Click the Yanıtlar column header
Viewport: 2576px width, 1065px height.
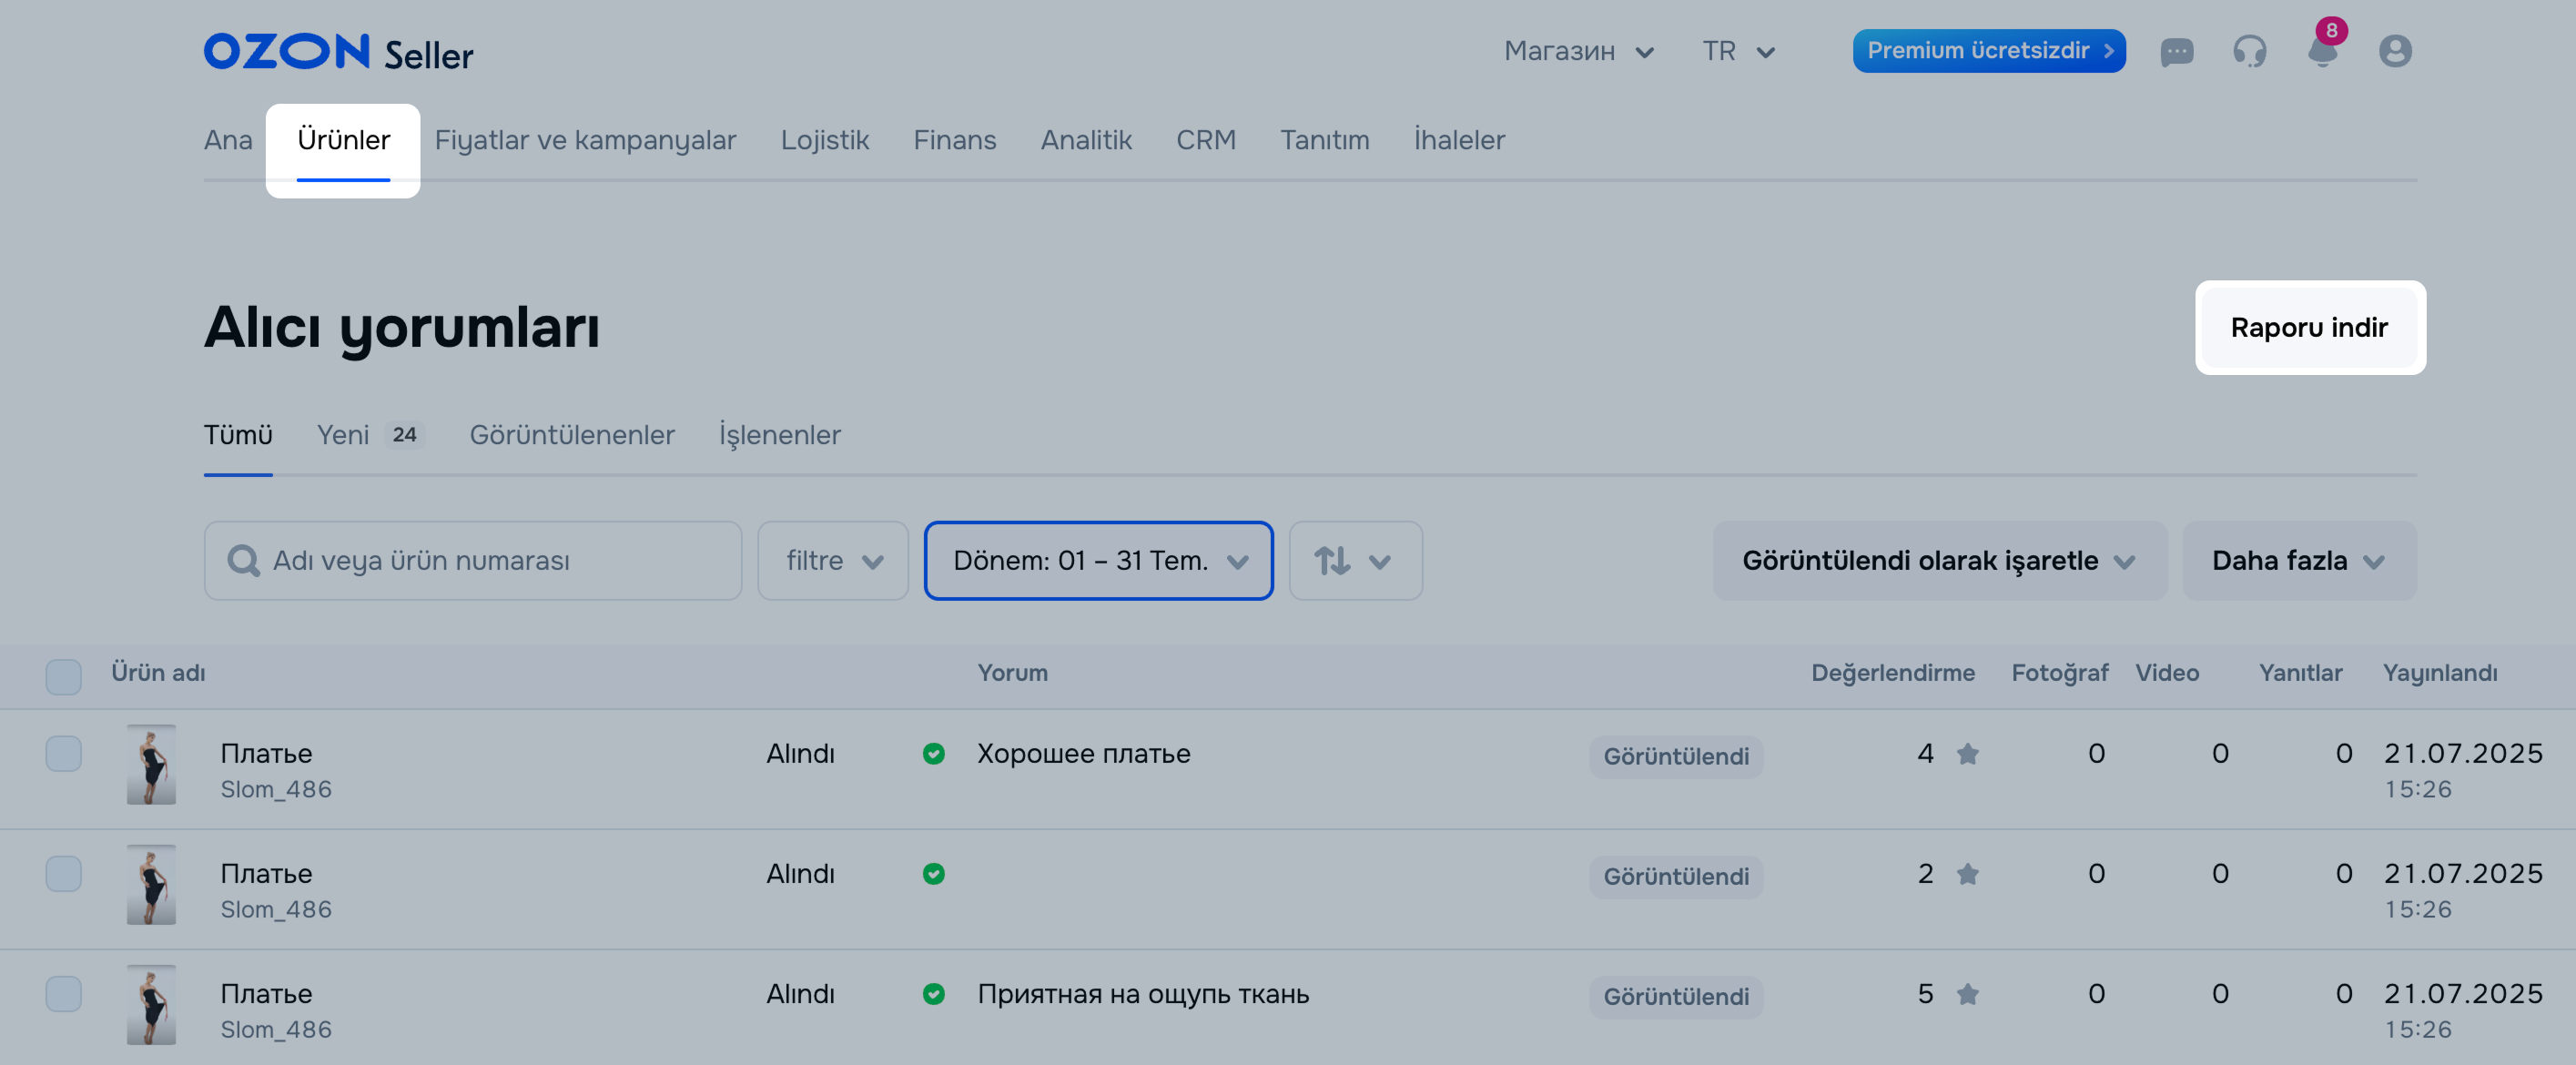pos(2300,673)
